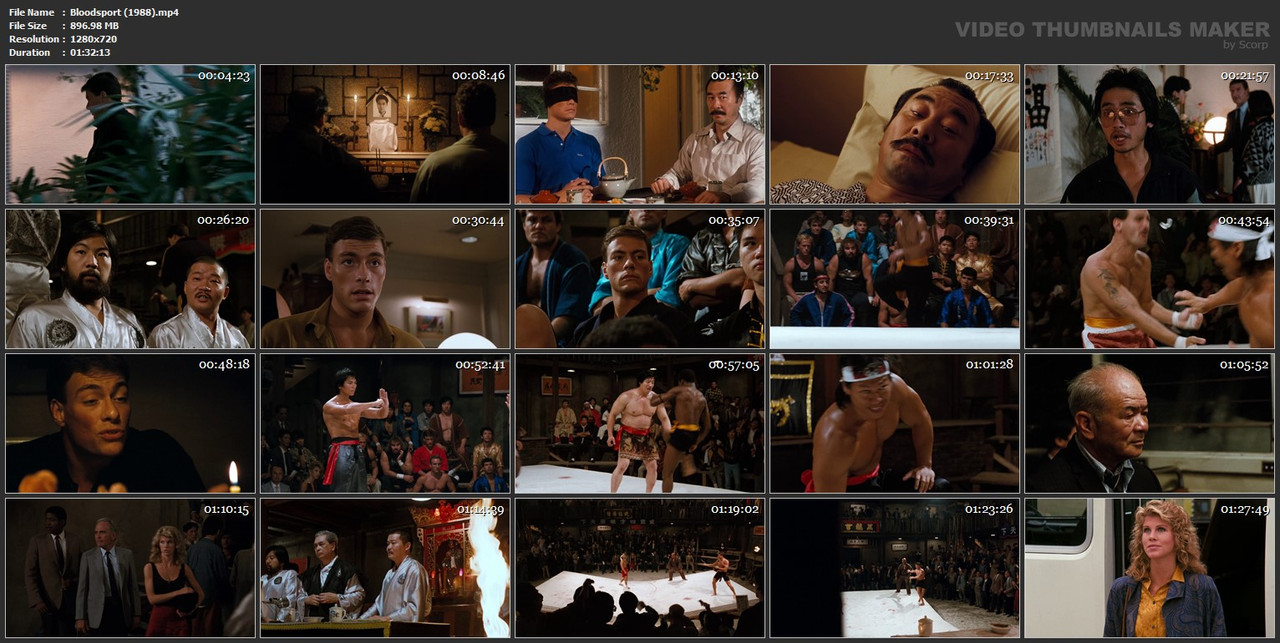Select the final thumbnail at 01:27:49
This screenshot has width=1280, height=643.
tap(1150, 568)
